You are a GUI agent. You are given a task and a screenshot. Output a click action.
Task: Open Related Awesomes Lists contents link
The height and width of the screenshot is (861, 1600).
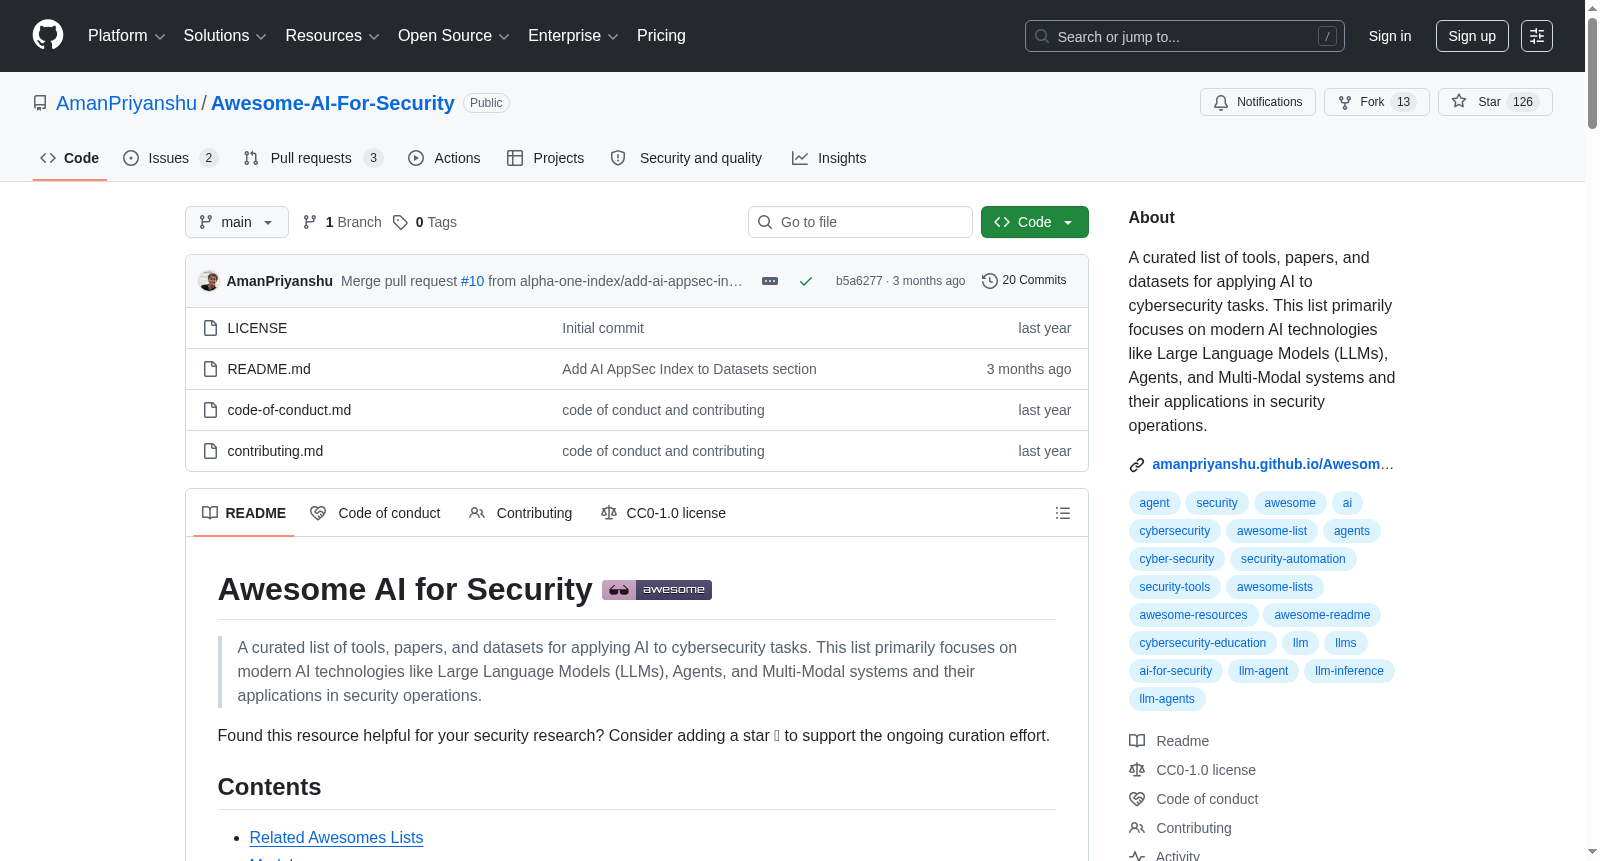click(x=336, y=837)
